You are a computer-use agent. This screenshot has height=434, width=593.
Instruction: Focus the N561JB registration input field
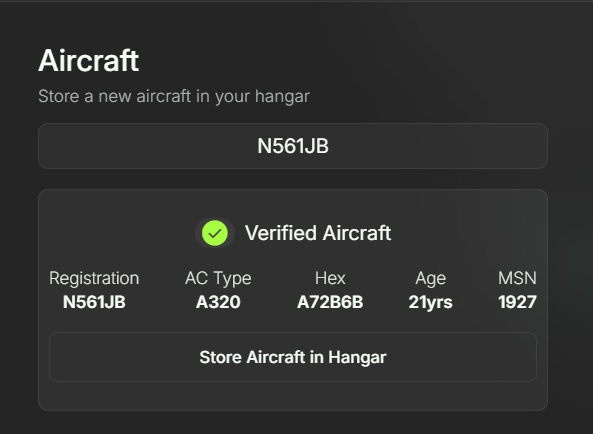coord(293,146)
